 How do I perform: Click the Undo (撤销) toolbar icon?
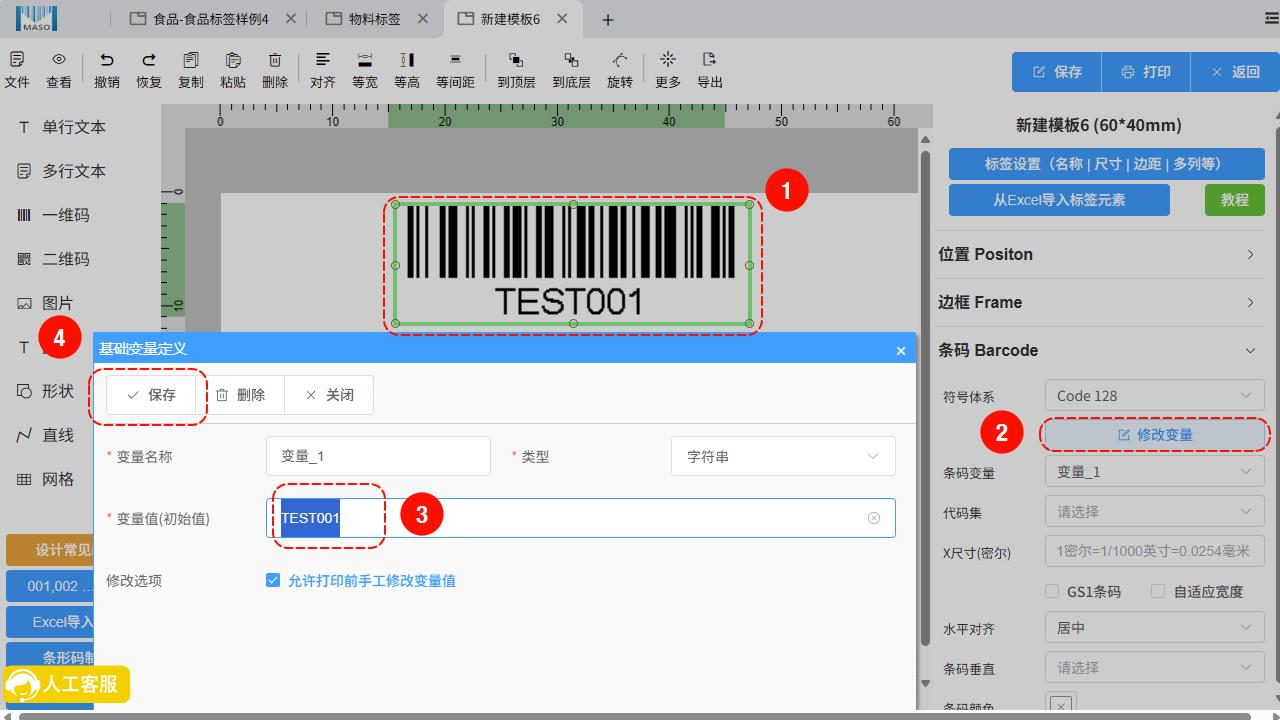[106, 69]
